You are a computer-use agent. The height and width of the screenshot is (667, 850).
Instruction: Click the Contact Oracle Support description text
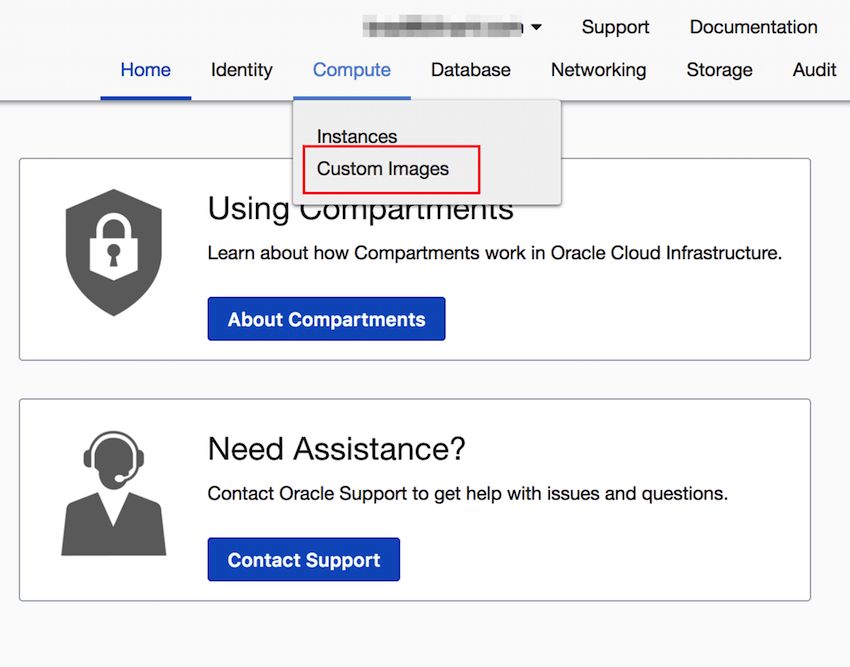(467, 493)
